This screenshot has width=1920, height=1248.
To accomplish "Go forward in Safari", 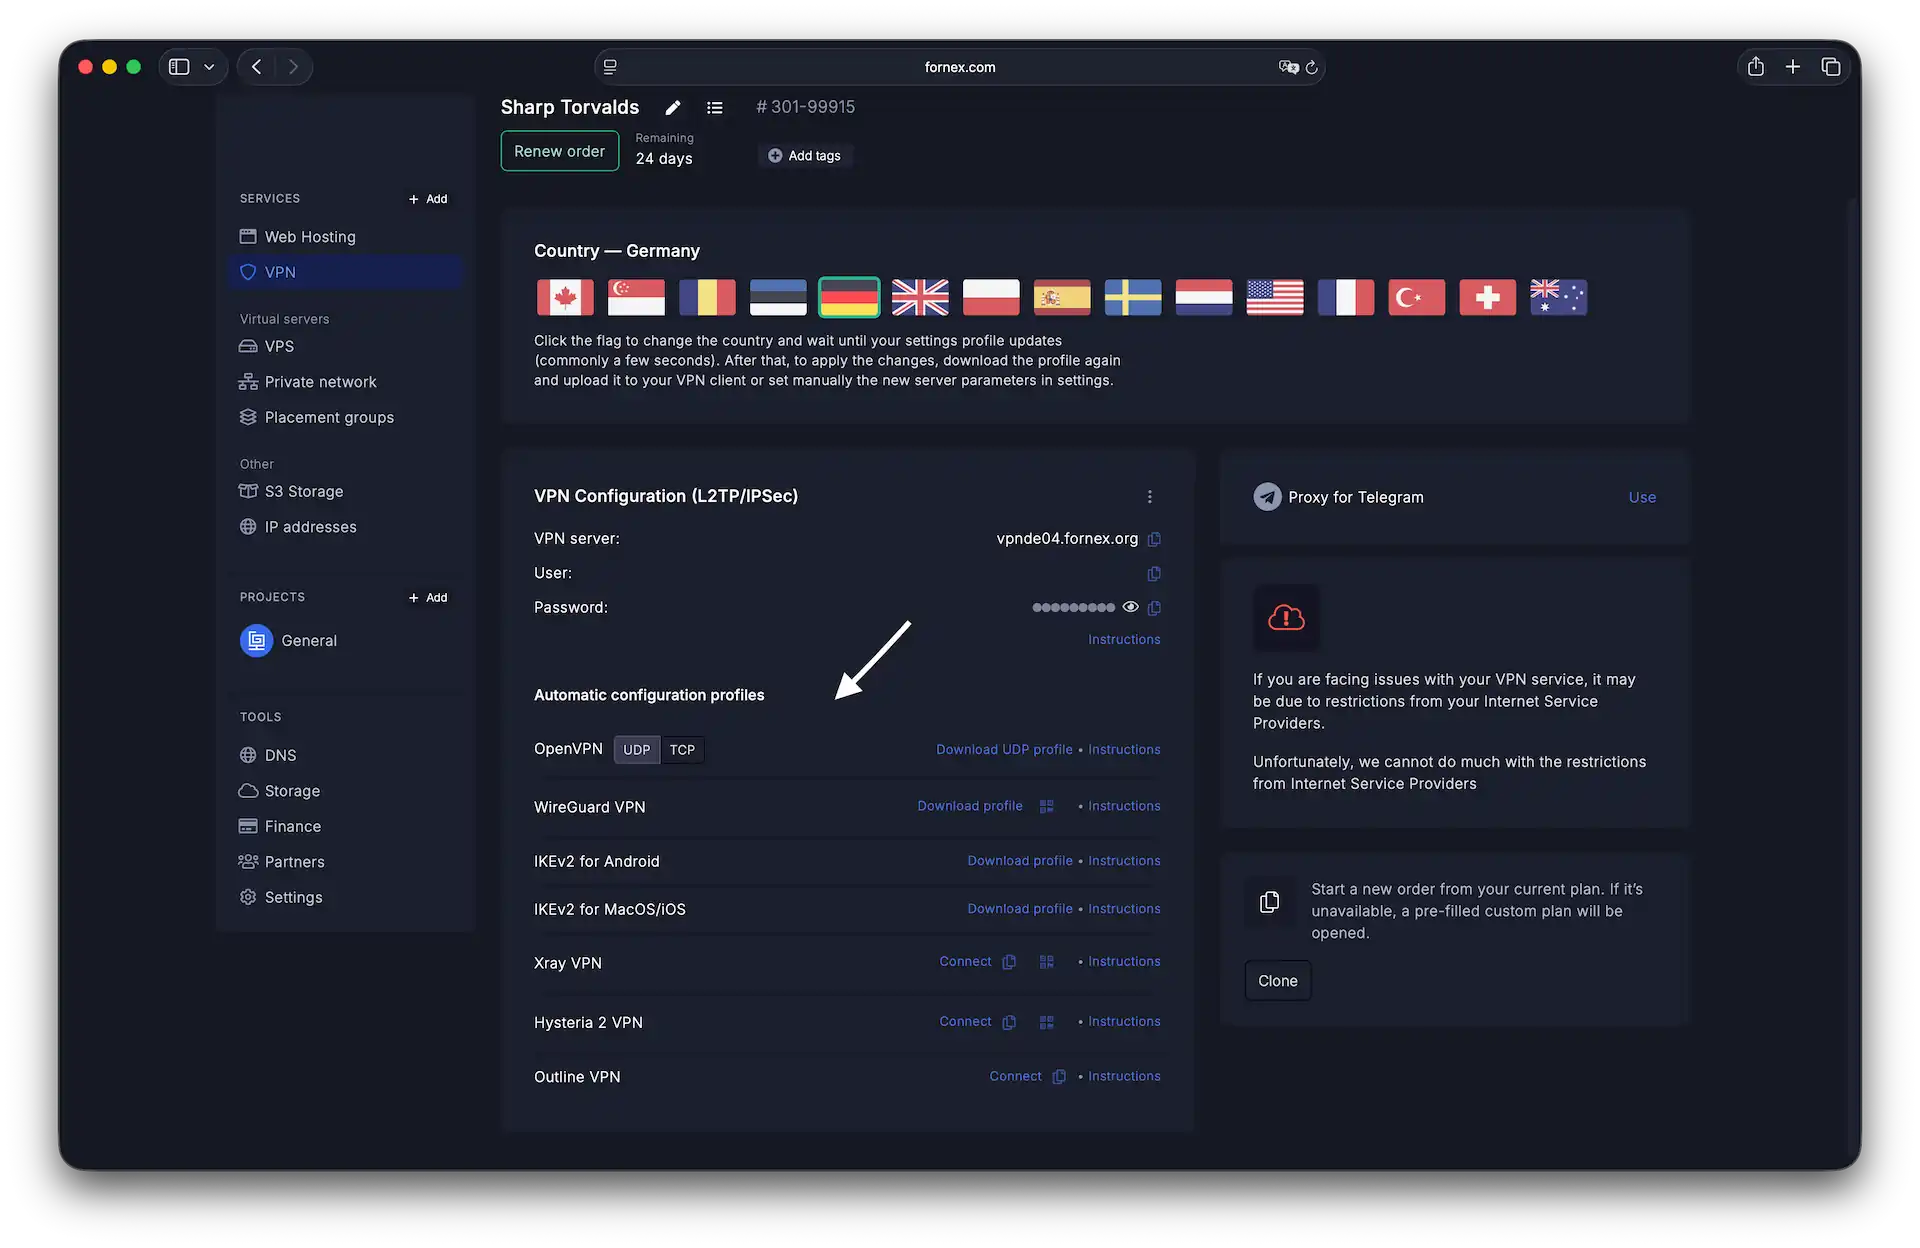I will pos(293,67).
